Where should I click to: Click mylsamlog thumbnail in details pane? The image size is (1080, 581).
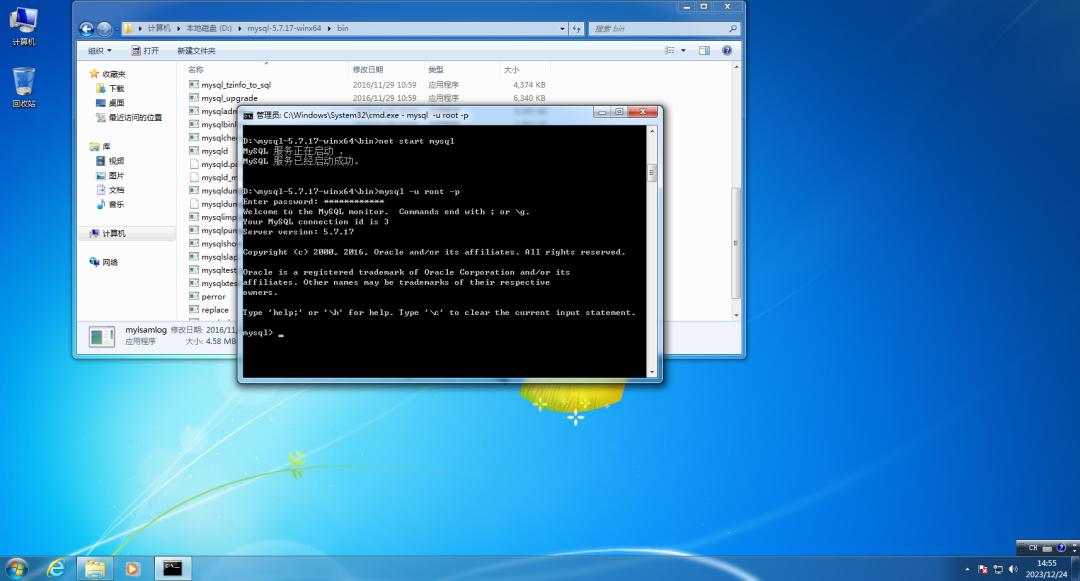pyautogui.click(x=102, y=337)
